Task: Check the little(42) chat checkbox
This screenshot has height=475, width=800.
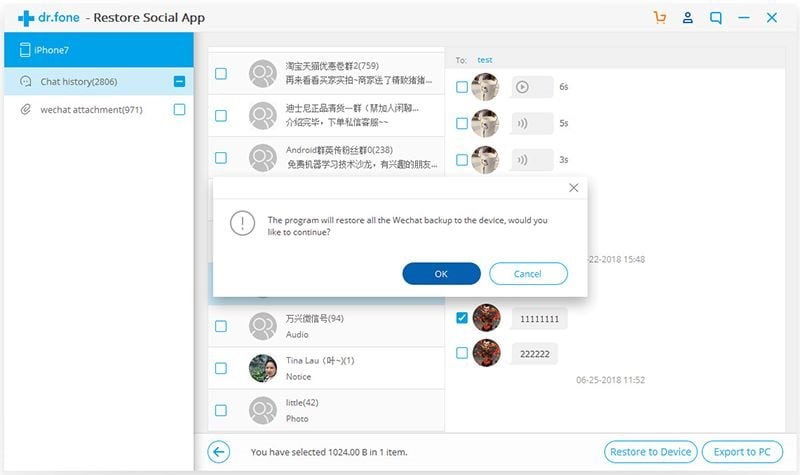Action: tap(221, 410)
